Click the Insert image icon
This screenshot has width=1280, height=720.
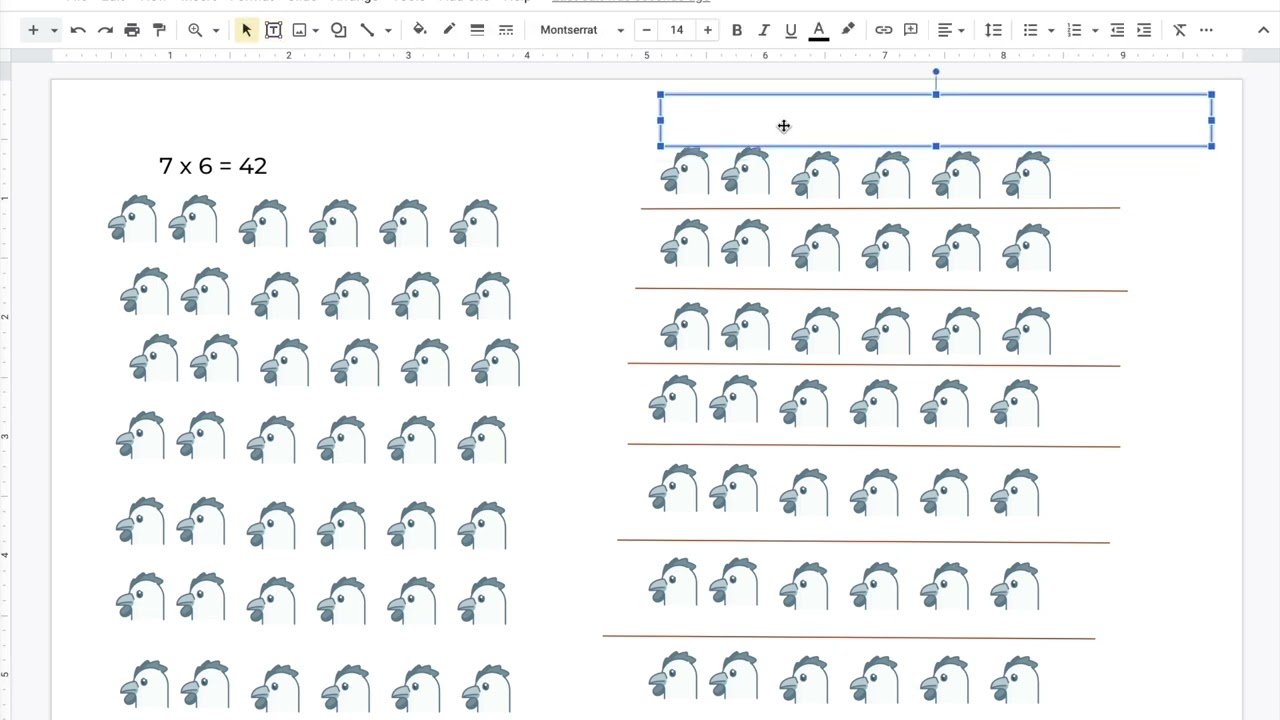point(299,30)
